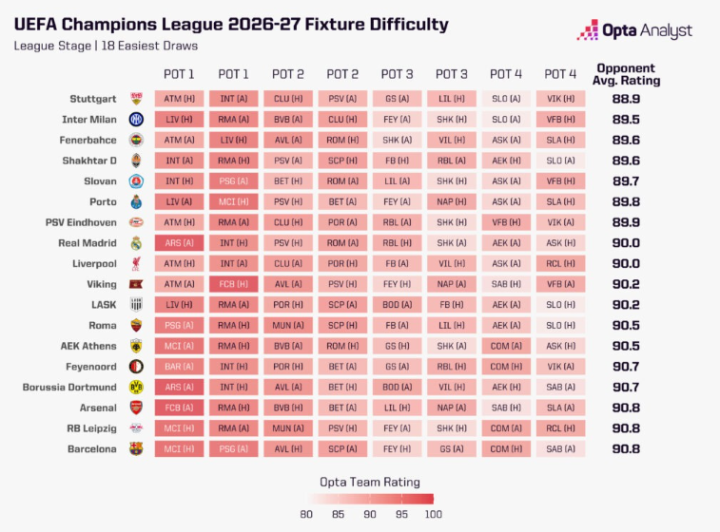
Task: Click the Liverpool club crest icon
Action: point(136,263)
